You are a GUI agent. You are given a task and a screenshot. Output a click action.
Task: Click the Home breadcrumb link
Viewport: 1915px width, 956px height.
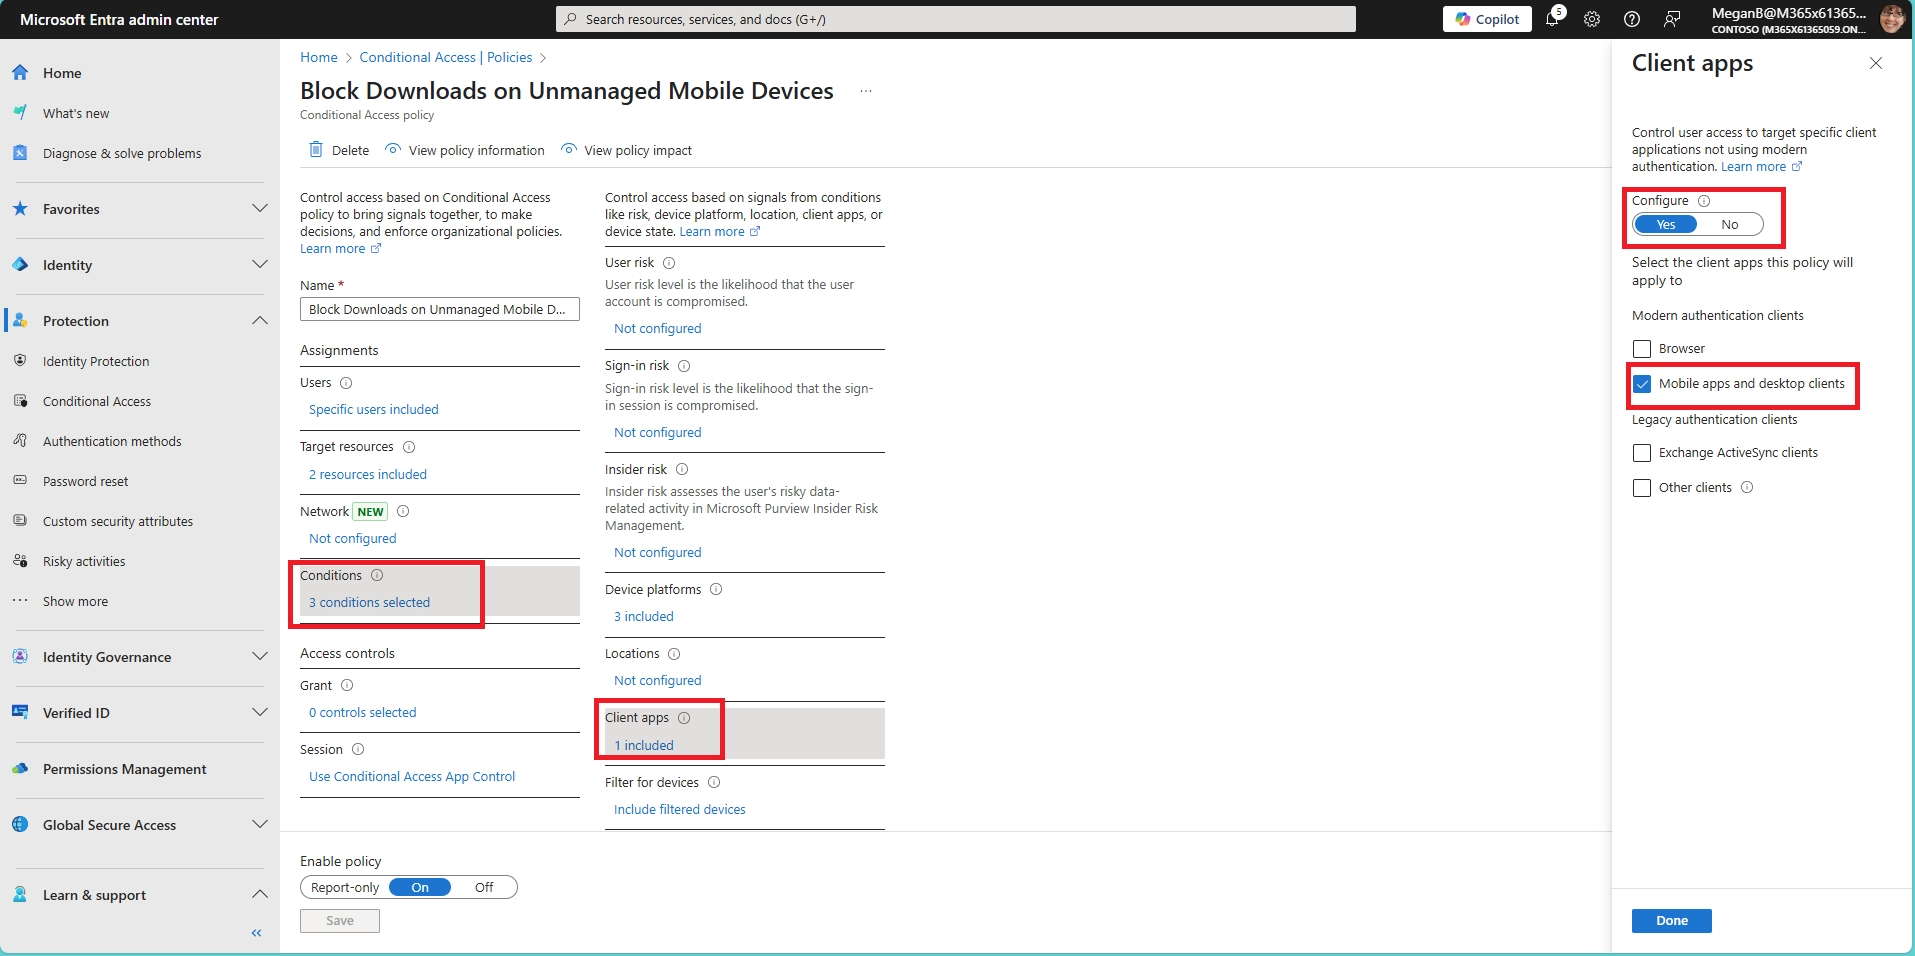(x=319, y=57)
